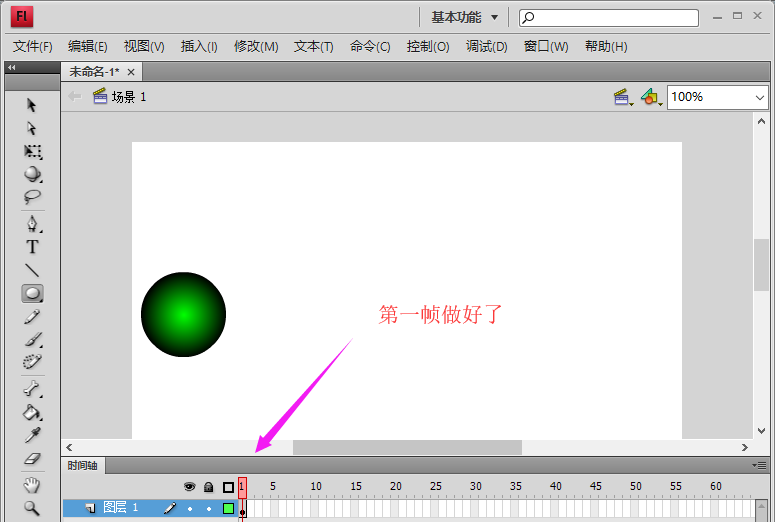775x522 pixels.
Task: Open the Edit Scene dropdown
Action: 623,97
